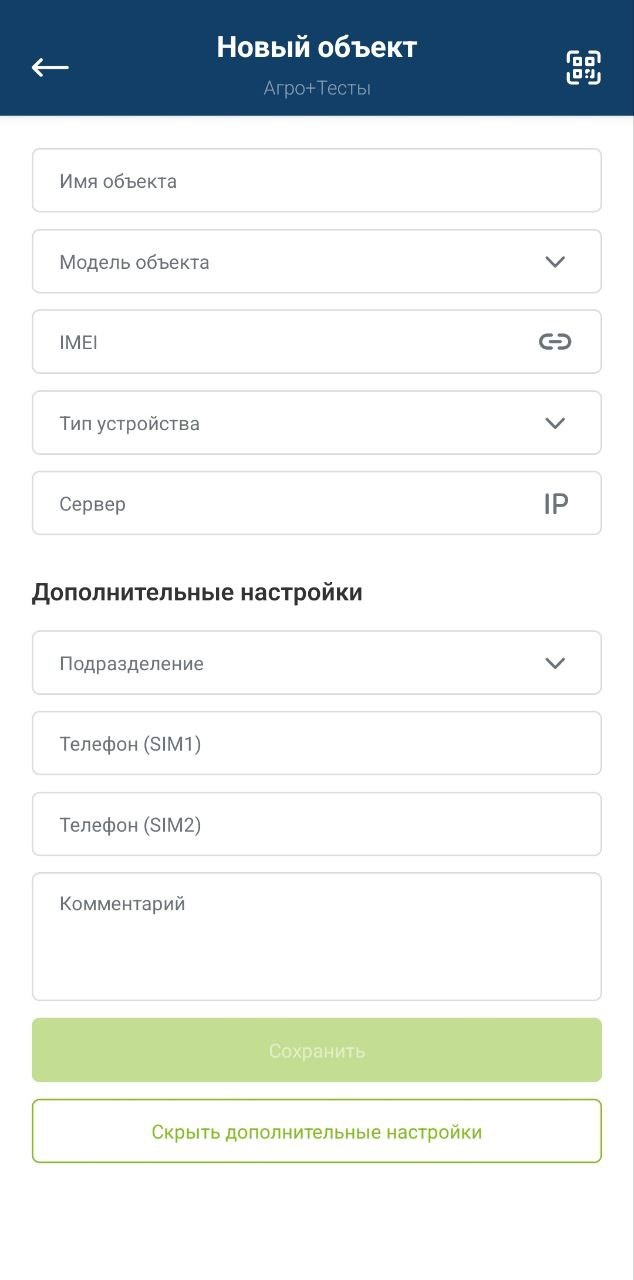Focus the Имя объекта input field

coord(317,181)
